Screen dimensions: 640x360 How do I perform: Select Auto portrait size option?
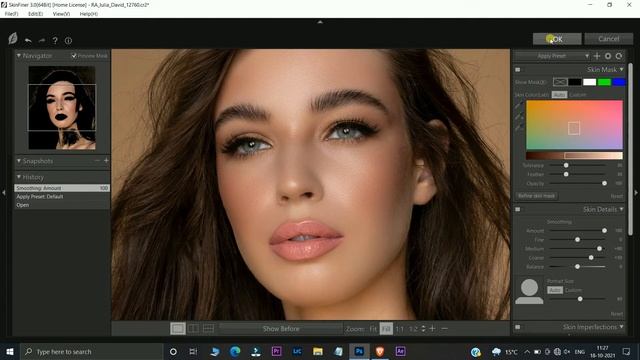[555, 290]
